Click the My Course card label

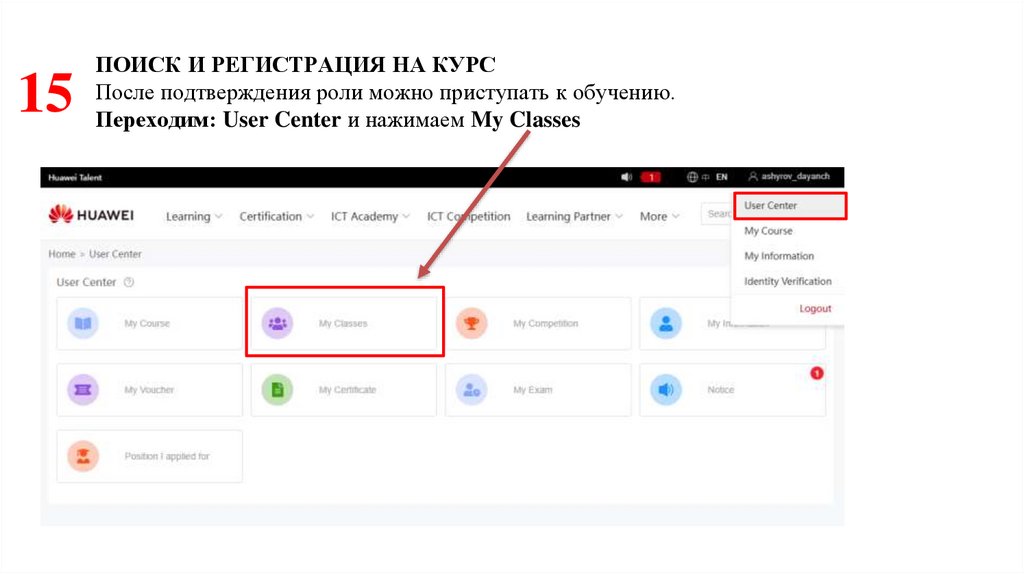147,323
